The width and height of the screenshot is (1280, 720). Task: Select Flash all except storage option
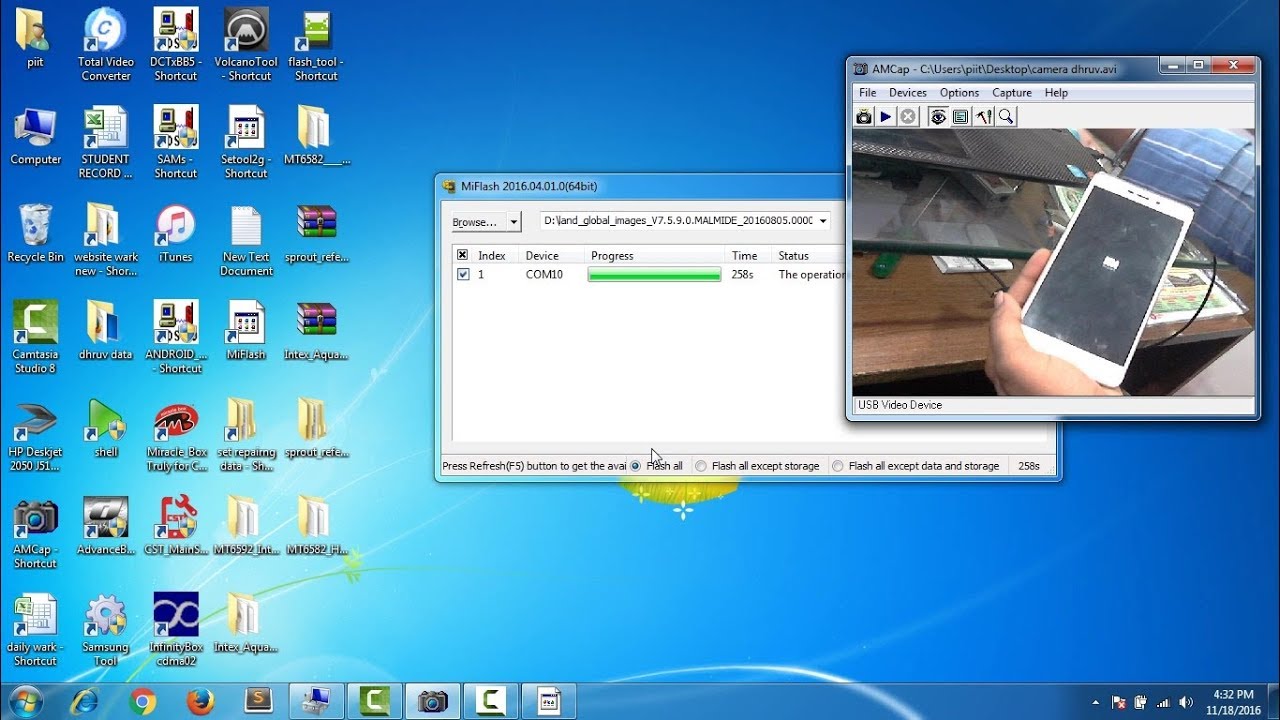click(x=701, y=466)
